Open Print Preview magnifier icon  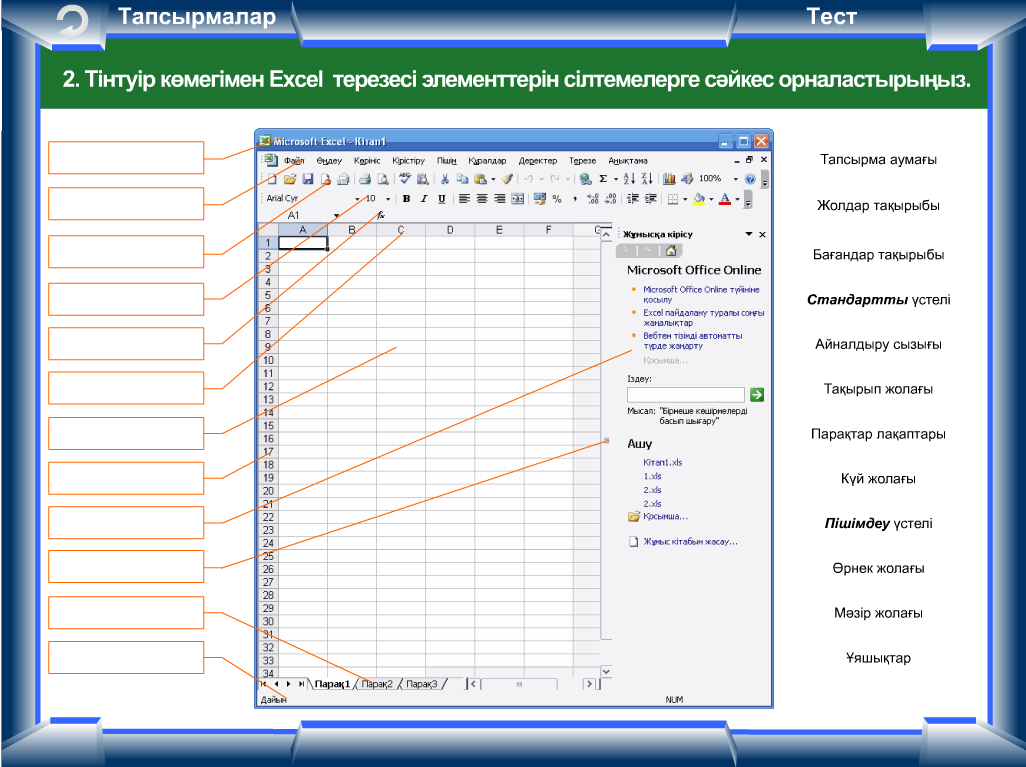[x=383, y=179]
